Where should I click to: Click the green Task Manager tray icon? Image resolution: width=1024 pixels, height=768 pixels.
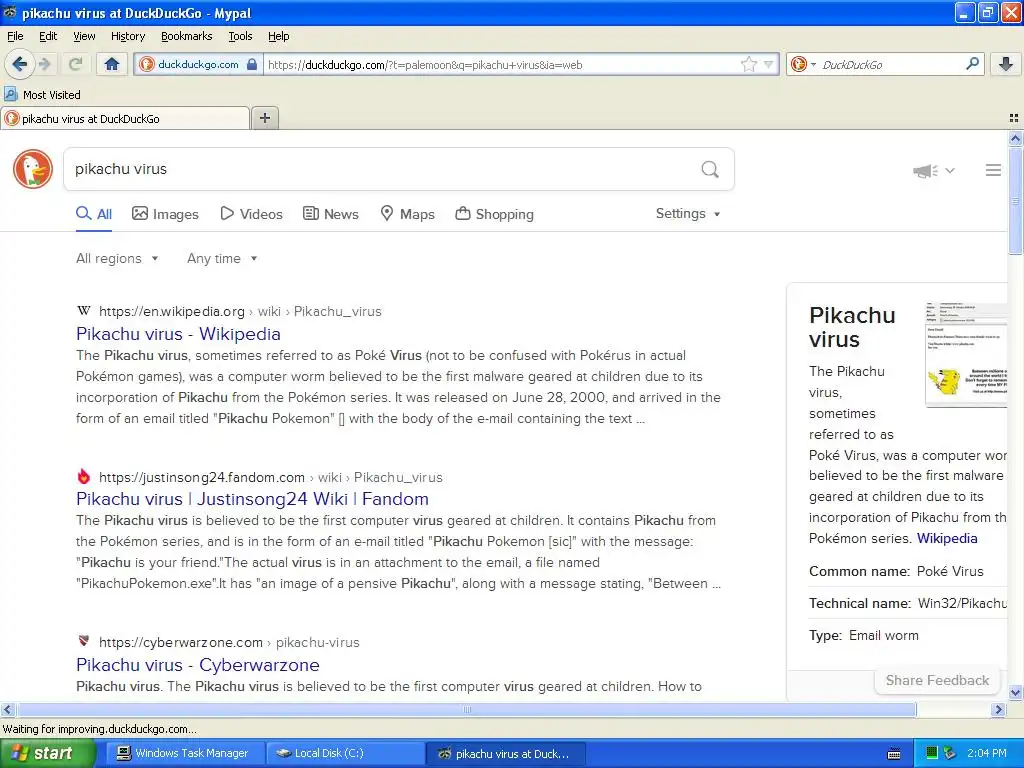point(932,753)
